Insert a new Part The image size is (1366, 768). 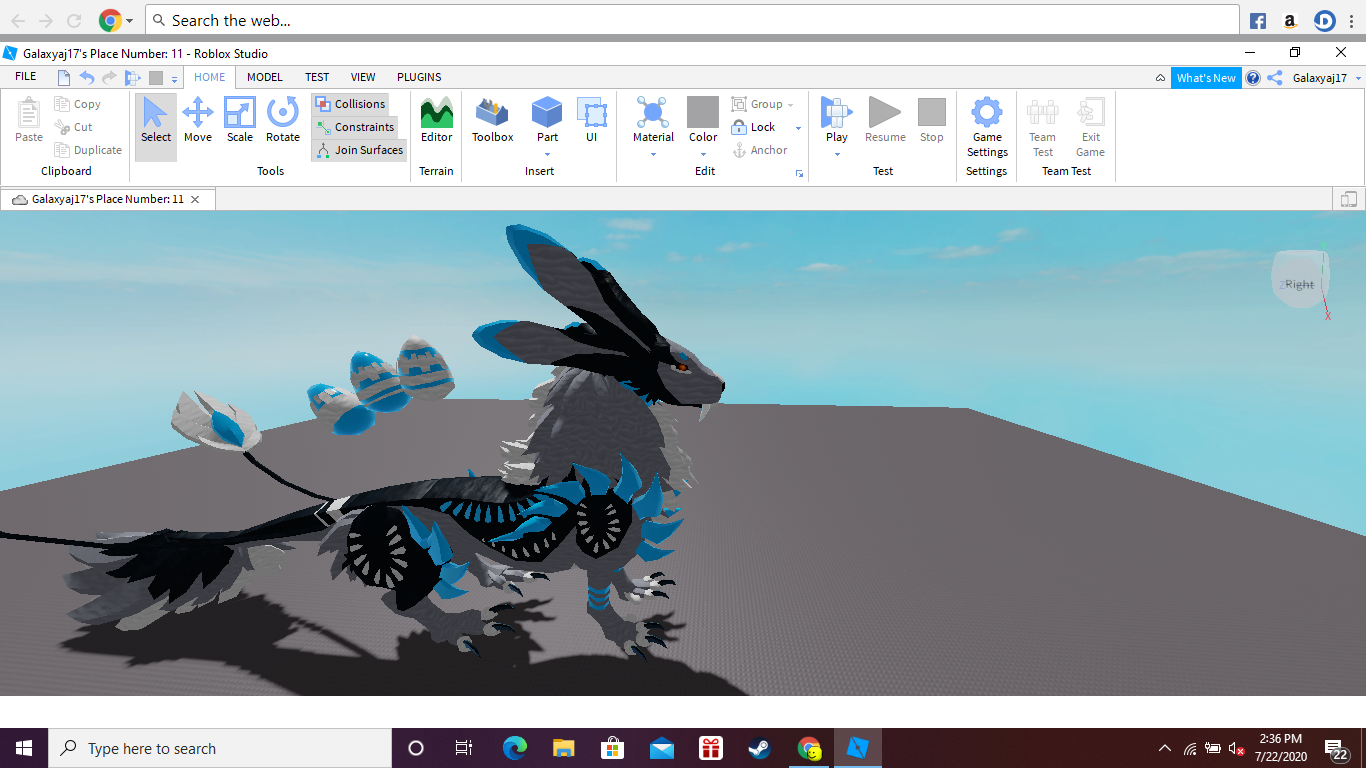point(547,121)
